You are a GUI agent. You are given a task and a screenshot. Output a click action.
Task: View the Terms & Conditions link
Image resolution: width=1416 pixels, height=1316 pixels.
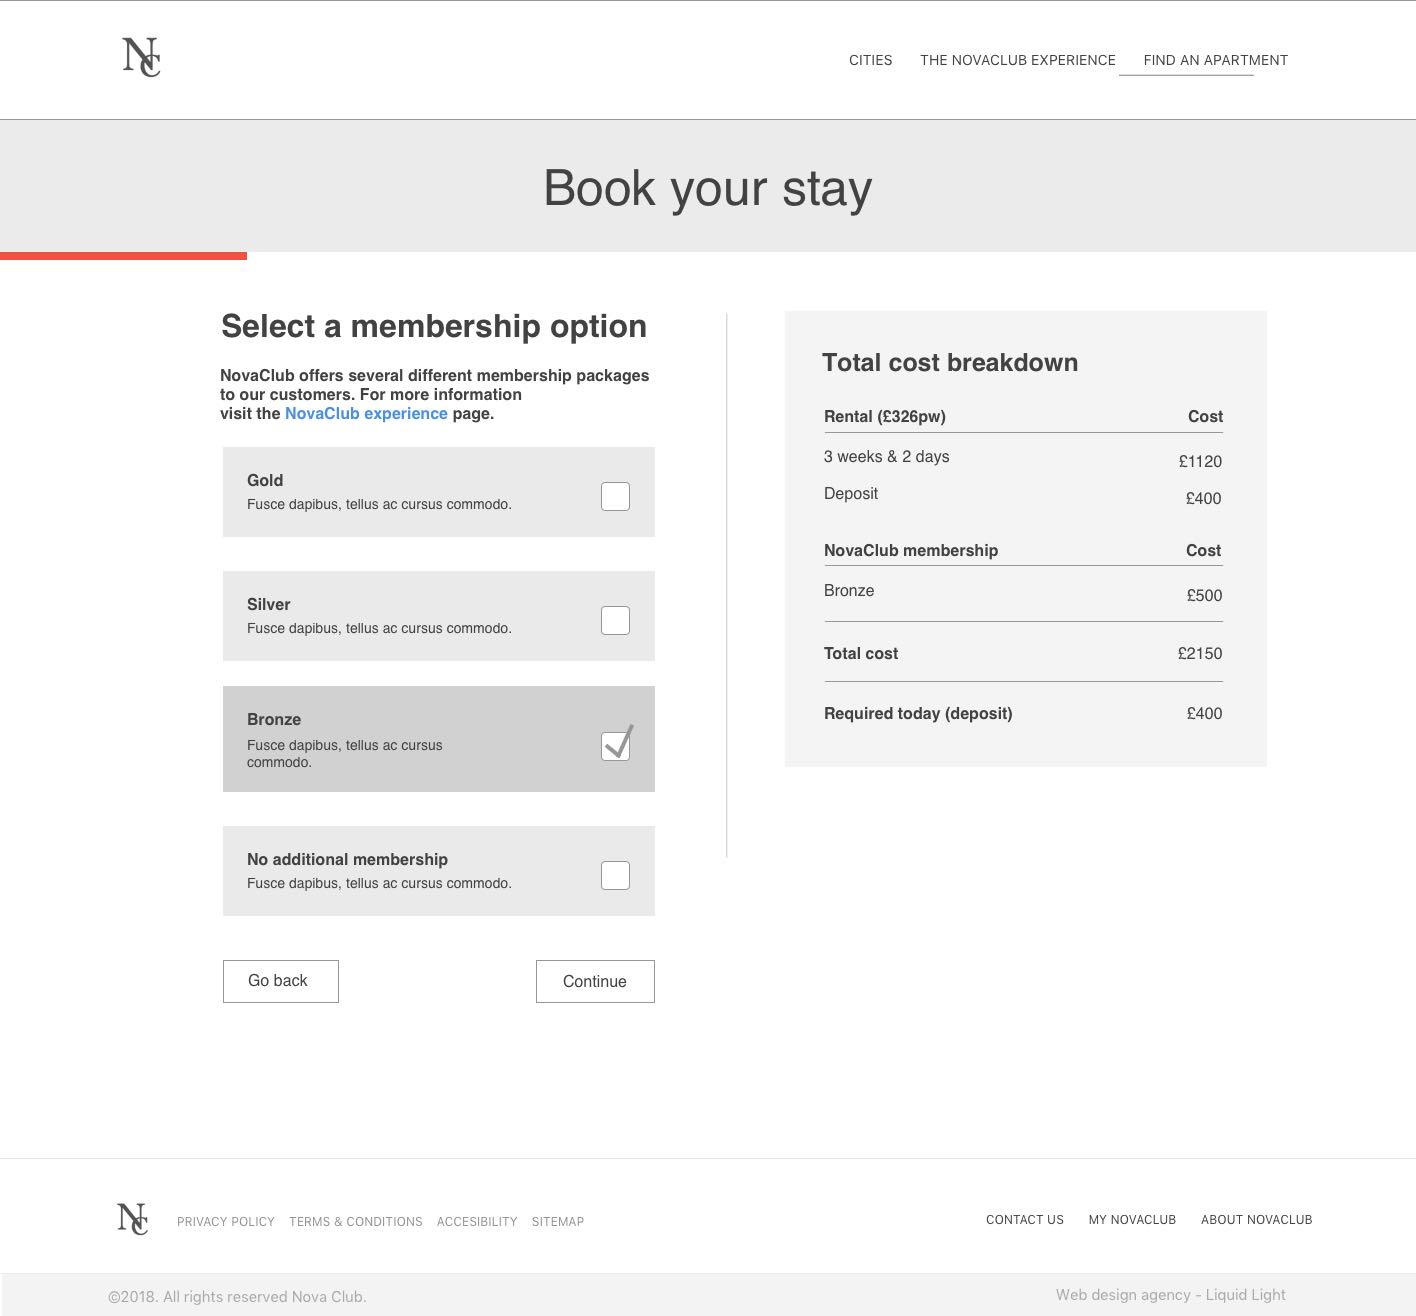355,1222
